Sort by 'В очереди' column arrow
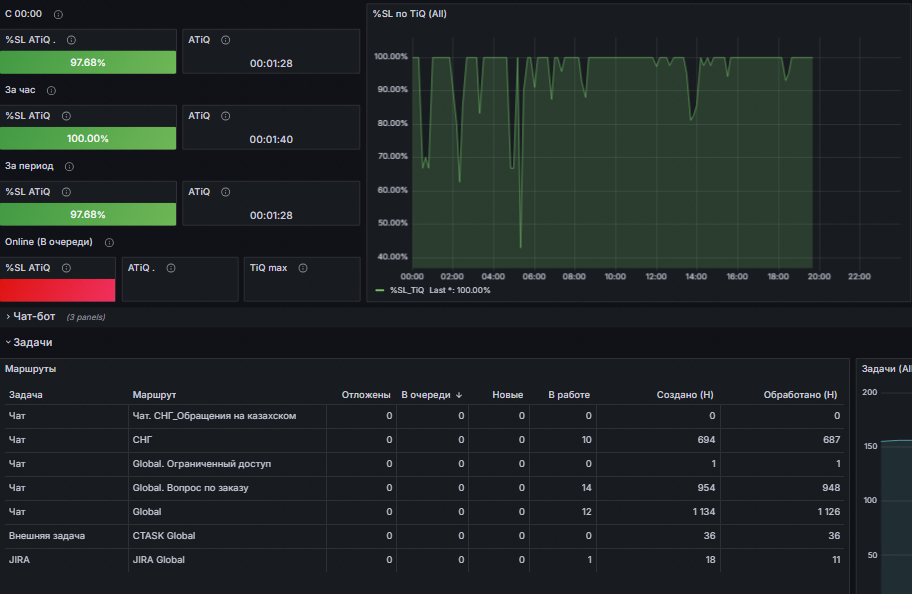 point(459,394)
